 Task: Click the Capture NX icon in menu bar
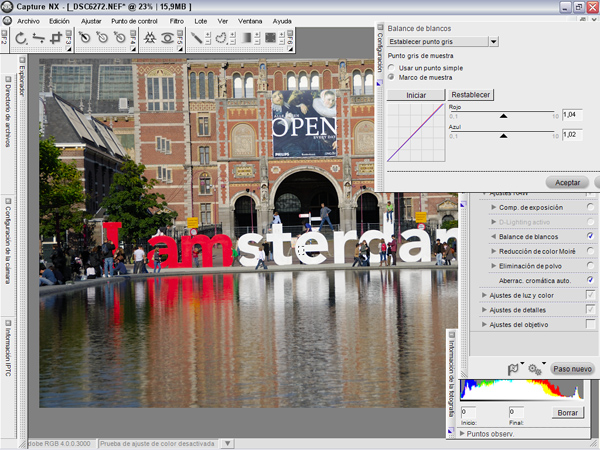pos(7,21)
